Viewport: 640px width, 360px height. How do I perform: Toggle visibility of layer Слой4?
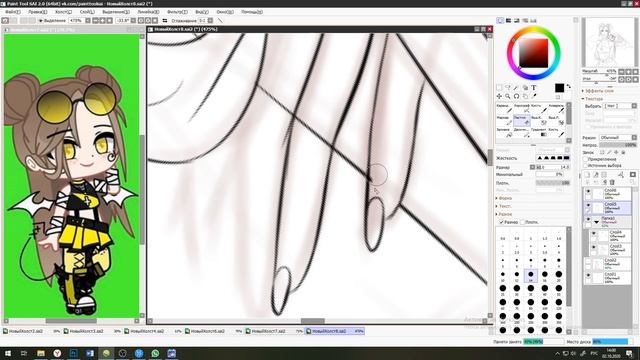(x=594, y=234)
